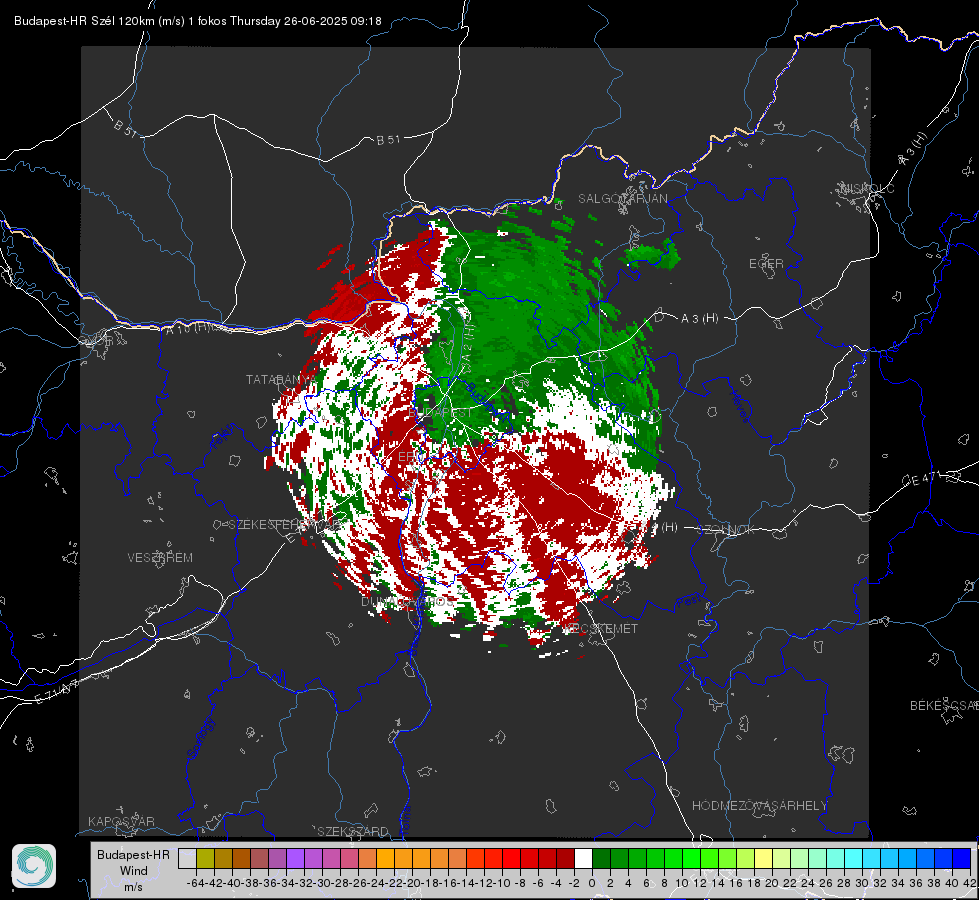Viewport: 979px width, 900px height.
Task: Click the radar title text with date 26-06-2025
Action: tap(197, 21)
